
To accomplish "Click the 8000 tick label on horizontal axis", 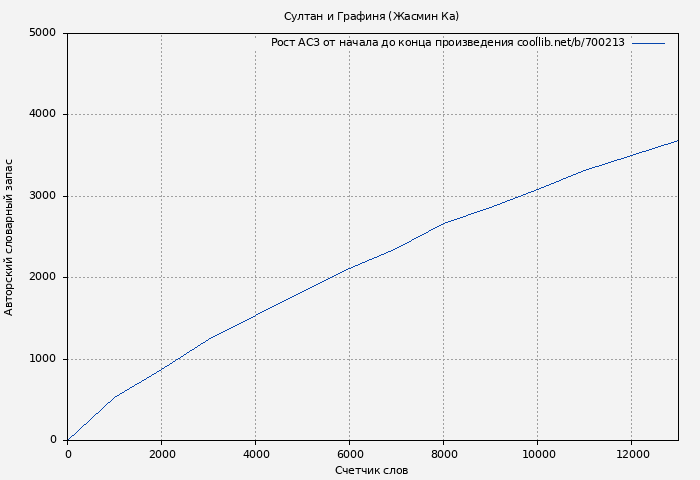I will tap(443, 454).
